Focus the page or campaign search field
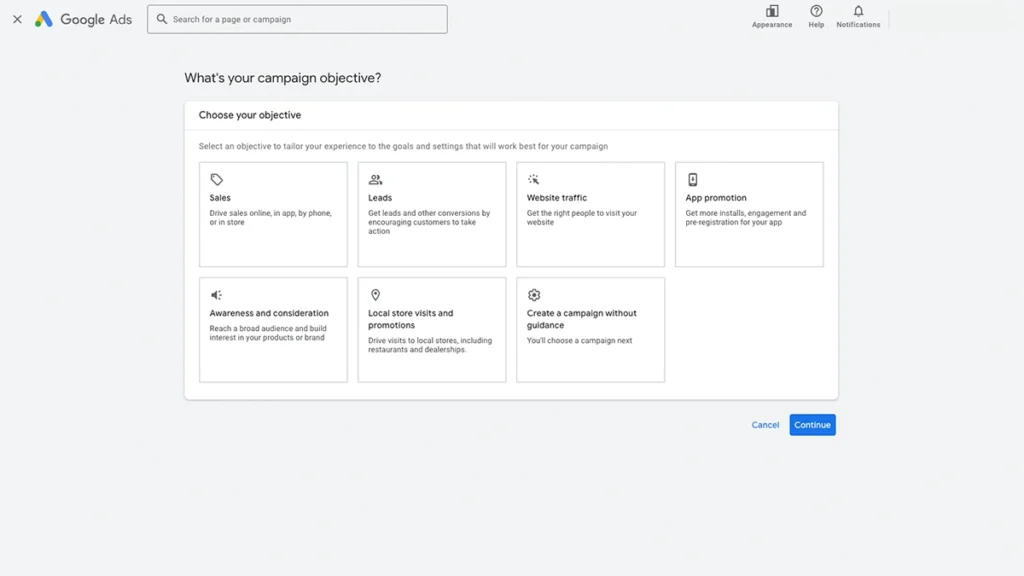This screenshot has height=576, width=1024. click(x=297, y=19)
